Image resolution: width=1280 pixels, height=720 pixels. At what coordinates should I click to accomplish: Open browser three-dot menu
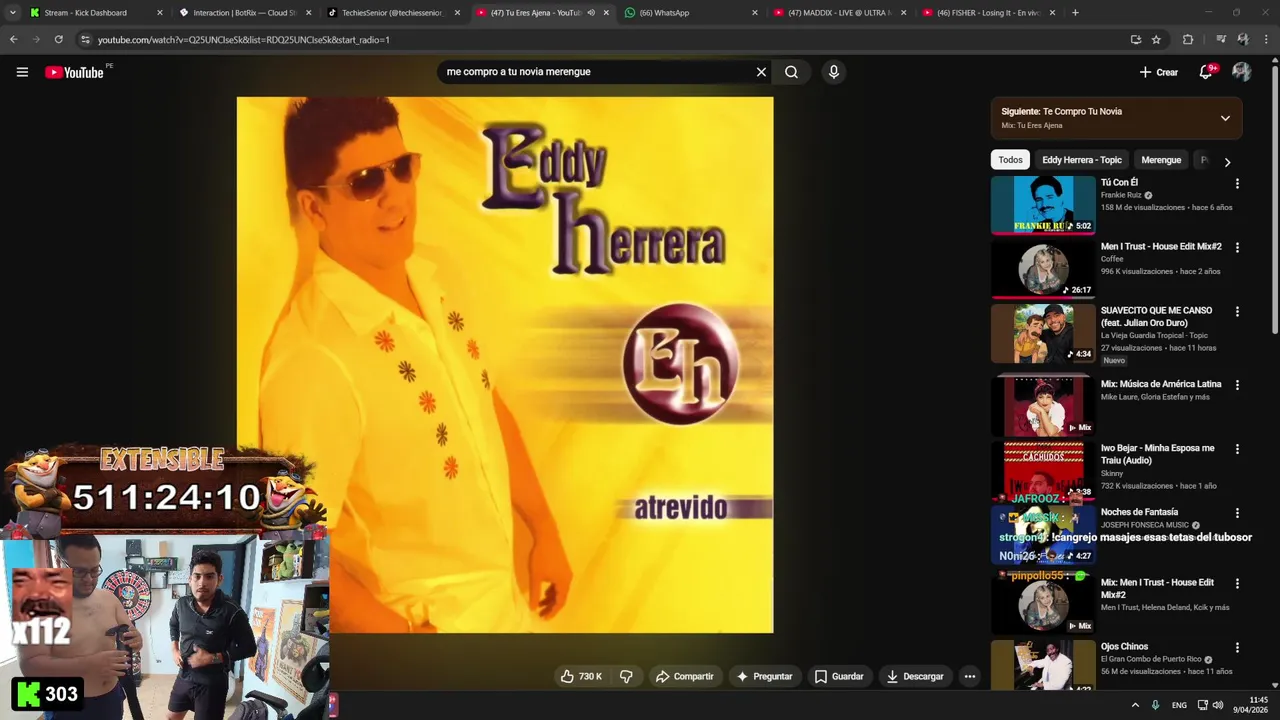coord(1266,40)
